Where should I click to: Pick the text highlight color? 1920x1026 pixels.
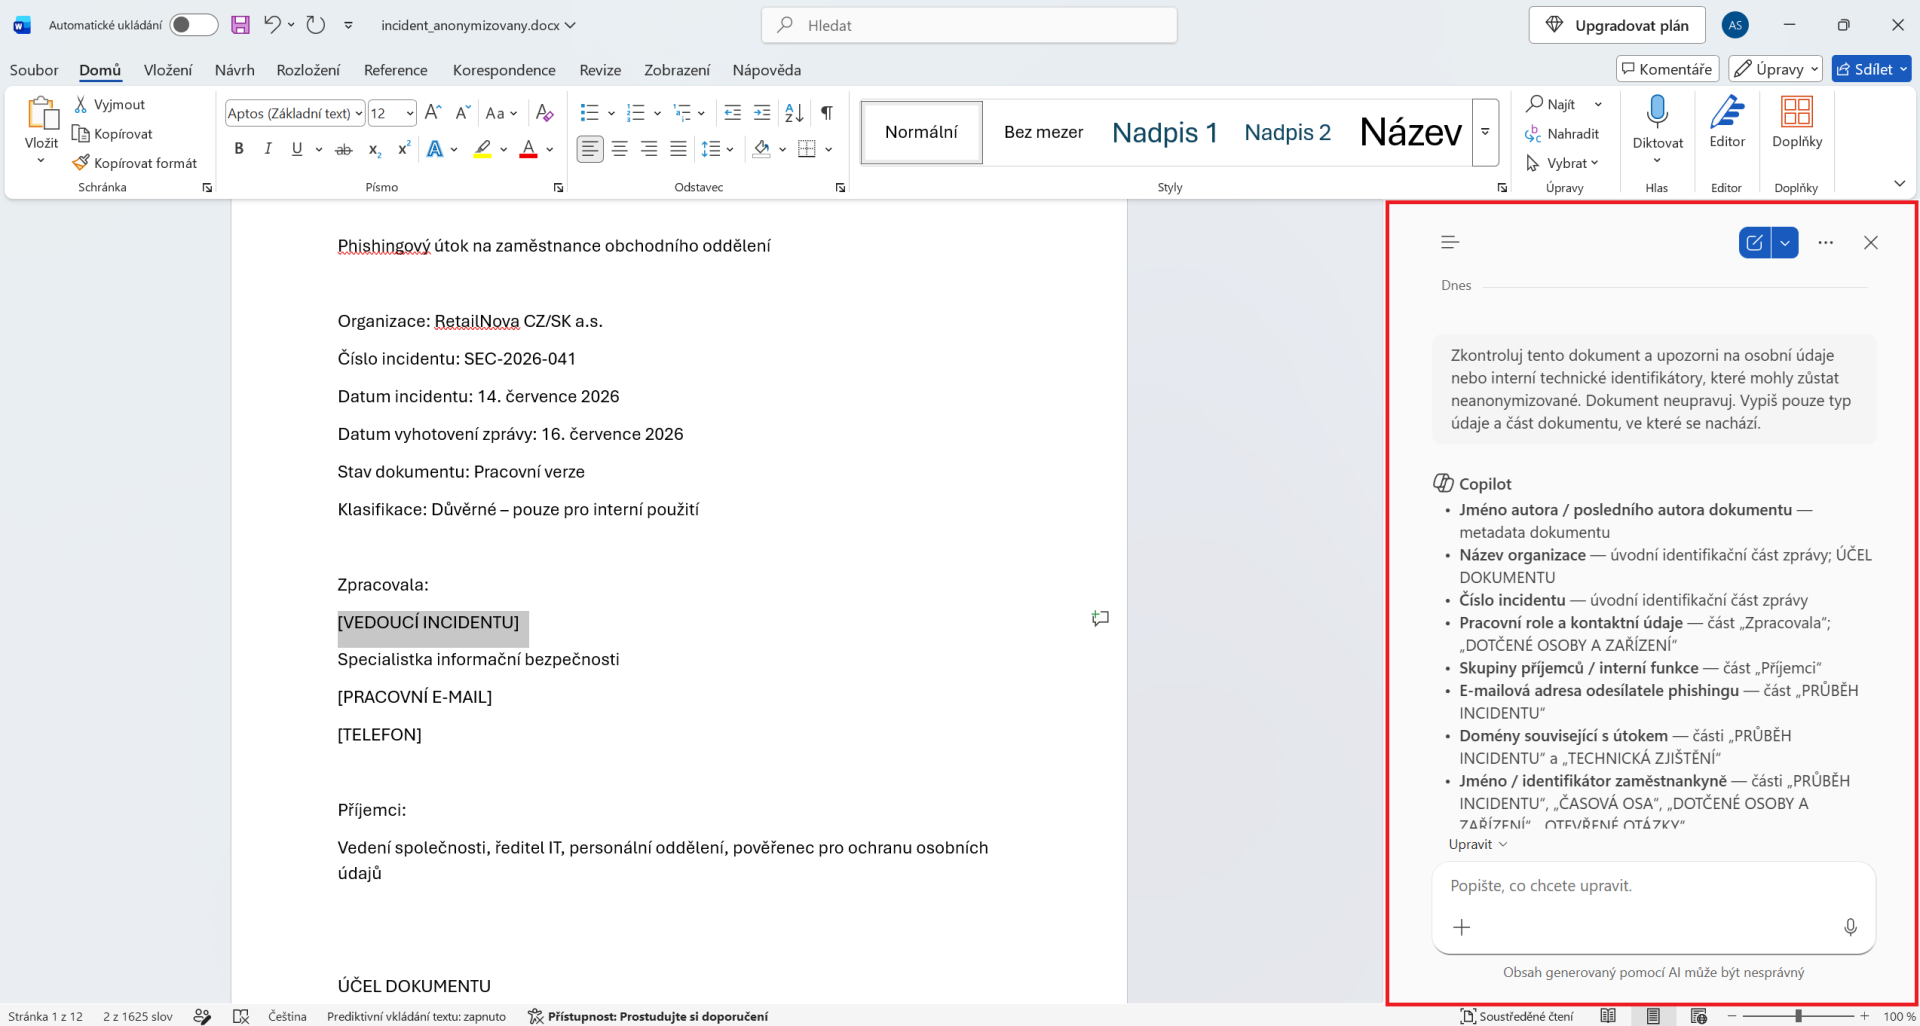(x=483, y=149)
